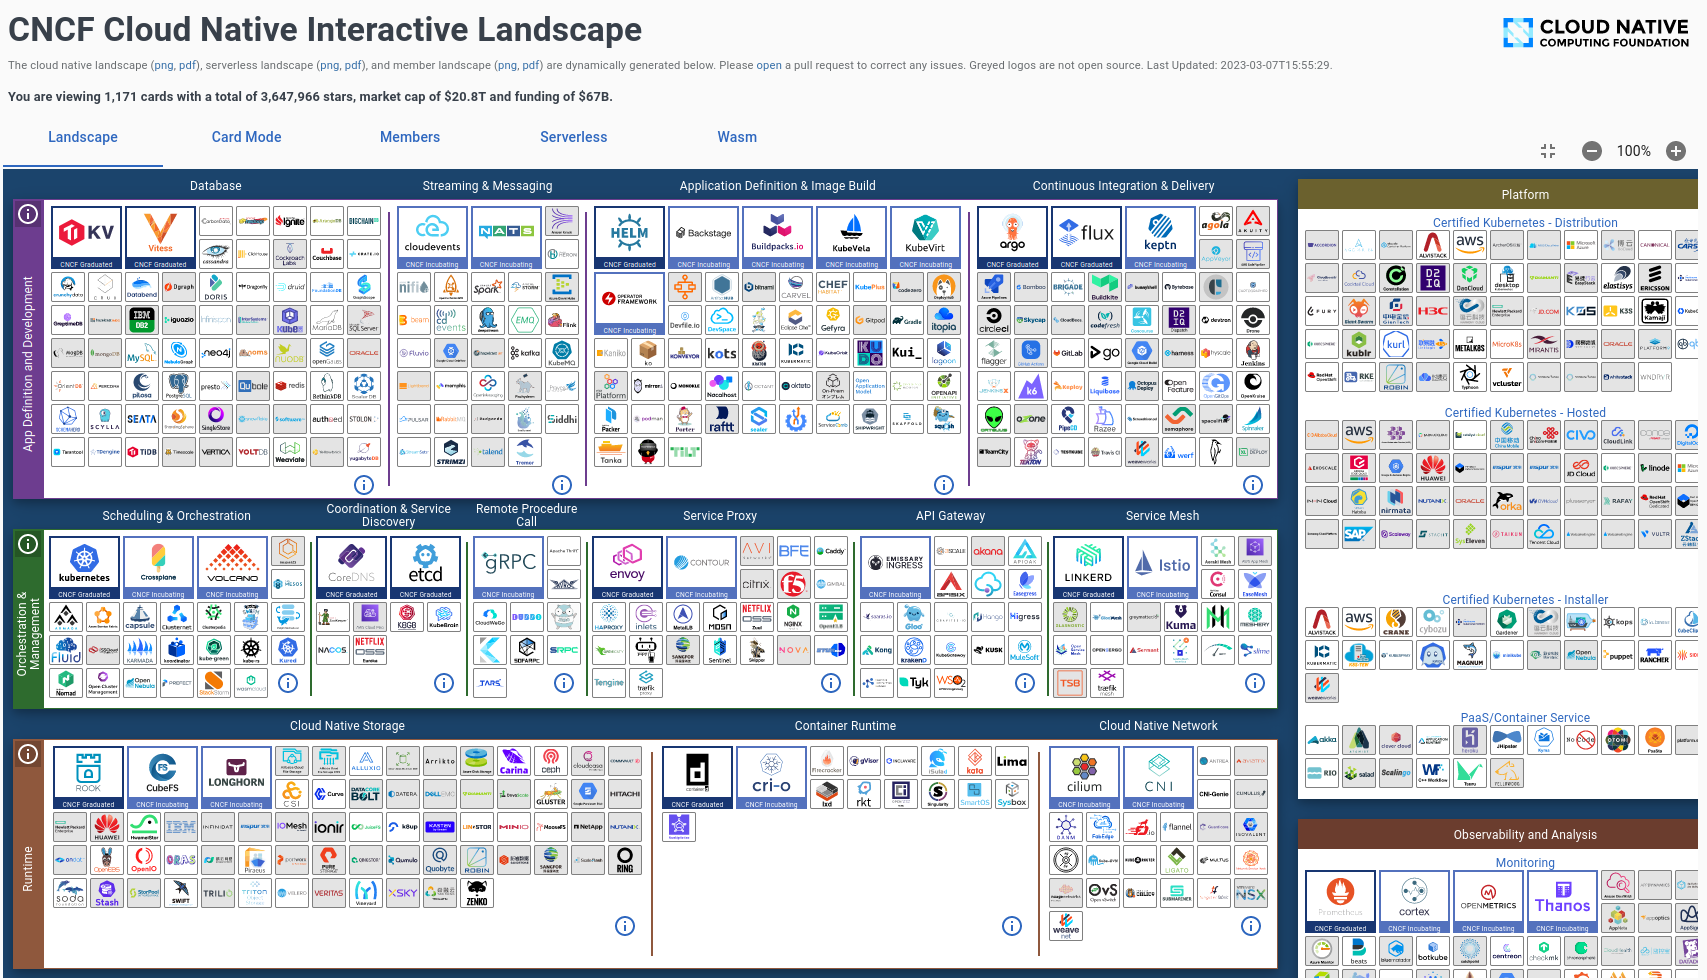Screen dimensions: 1707x980
Task: Select the Envoy proxy card
Action: (628, 568)
